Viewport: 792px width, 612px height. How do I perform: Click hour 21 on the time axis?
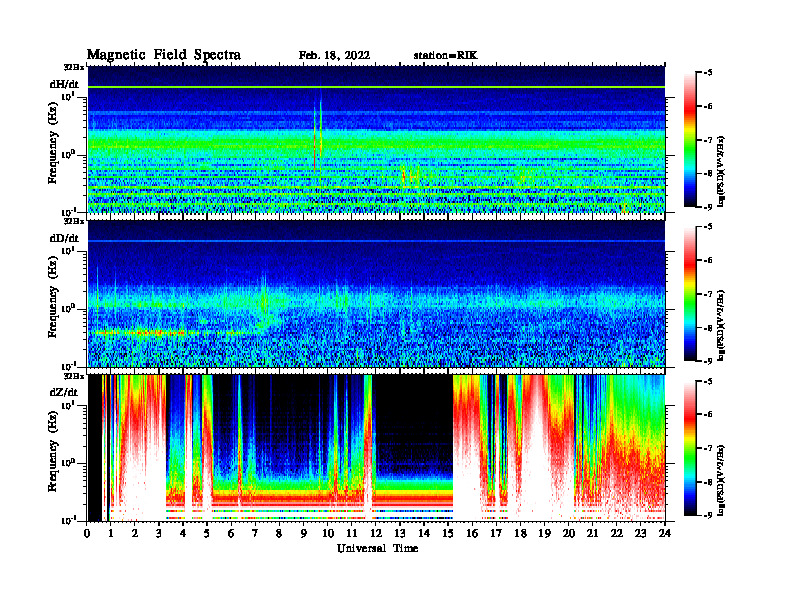592,533
